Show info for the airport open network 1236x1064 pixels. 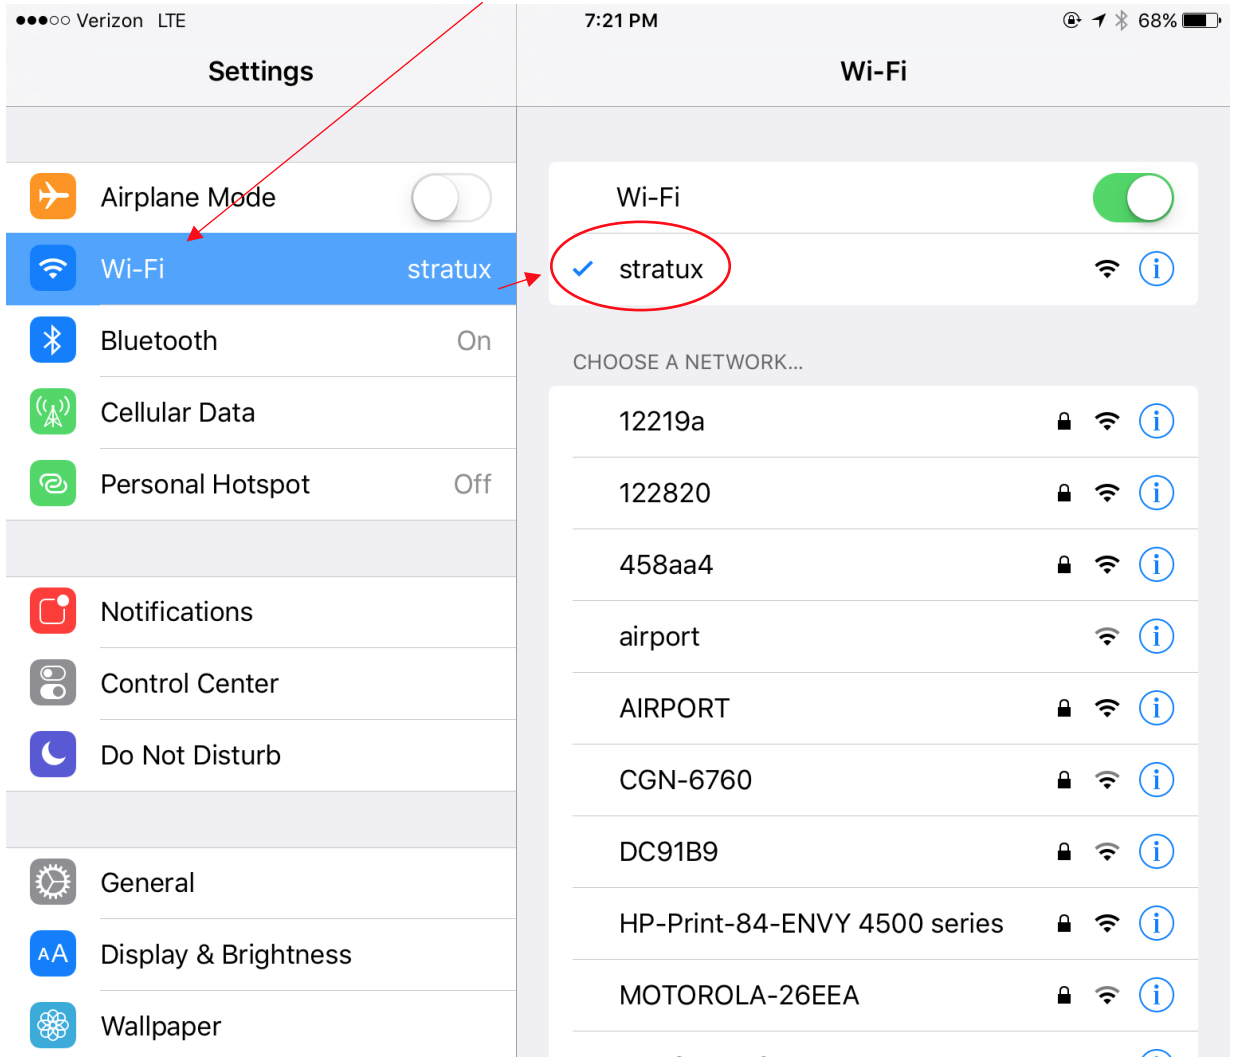pyautogui.click(x=1156, y=636)
